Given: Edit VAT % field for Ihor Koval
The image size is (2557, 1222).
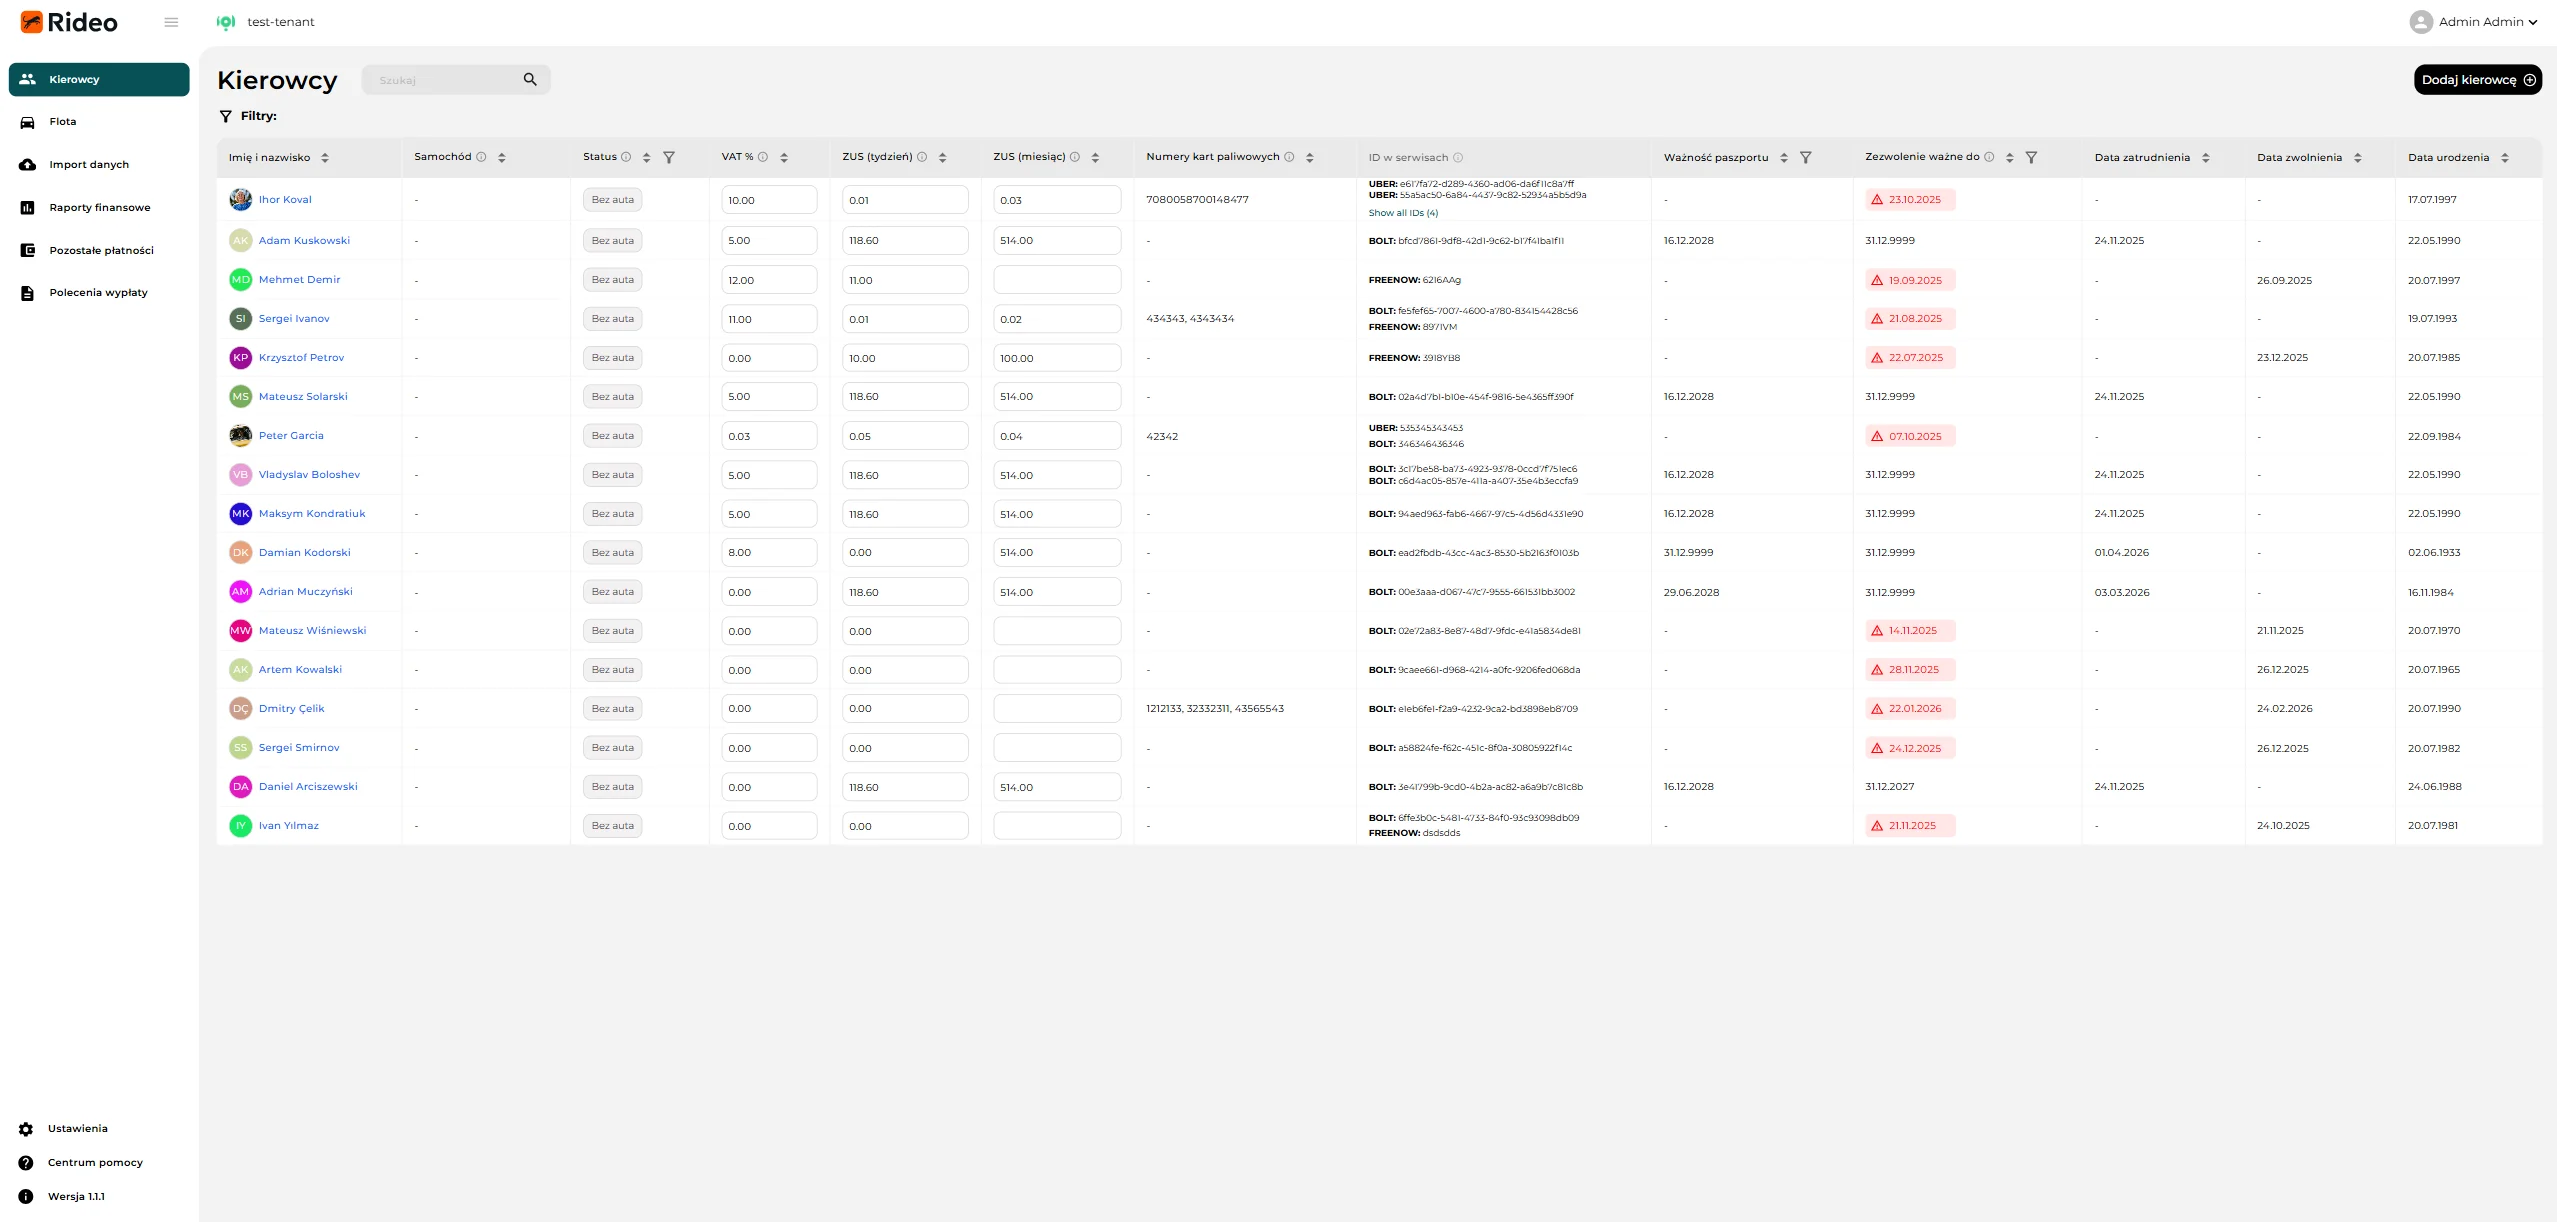Looking at the screenshot, I should 769,200.
